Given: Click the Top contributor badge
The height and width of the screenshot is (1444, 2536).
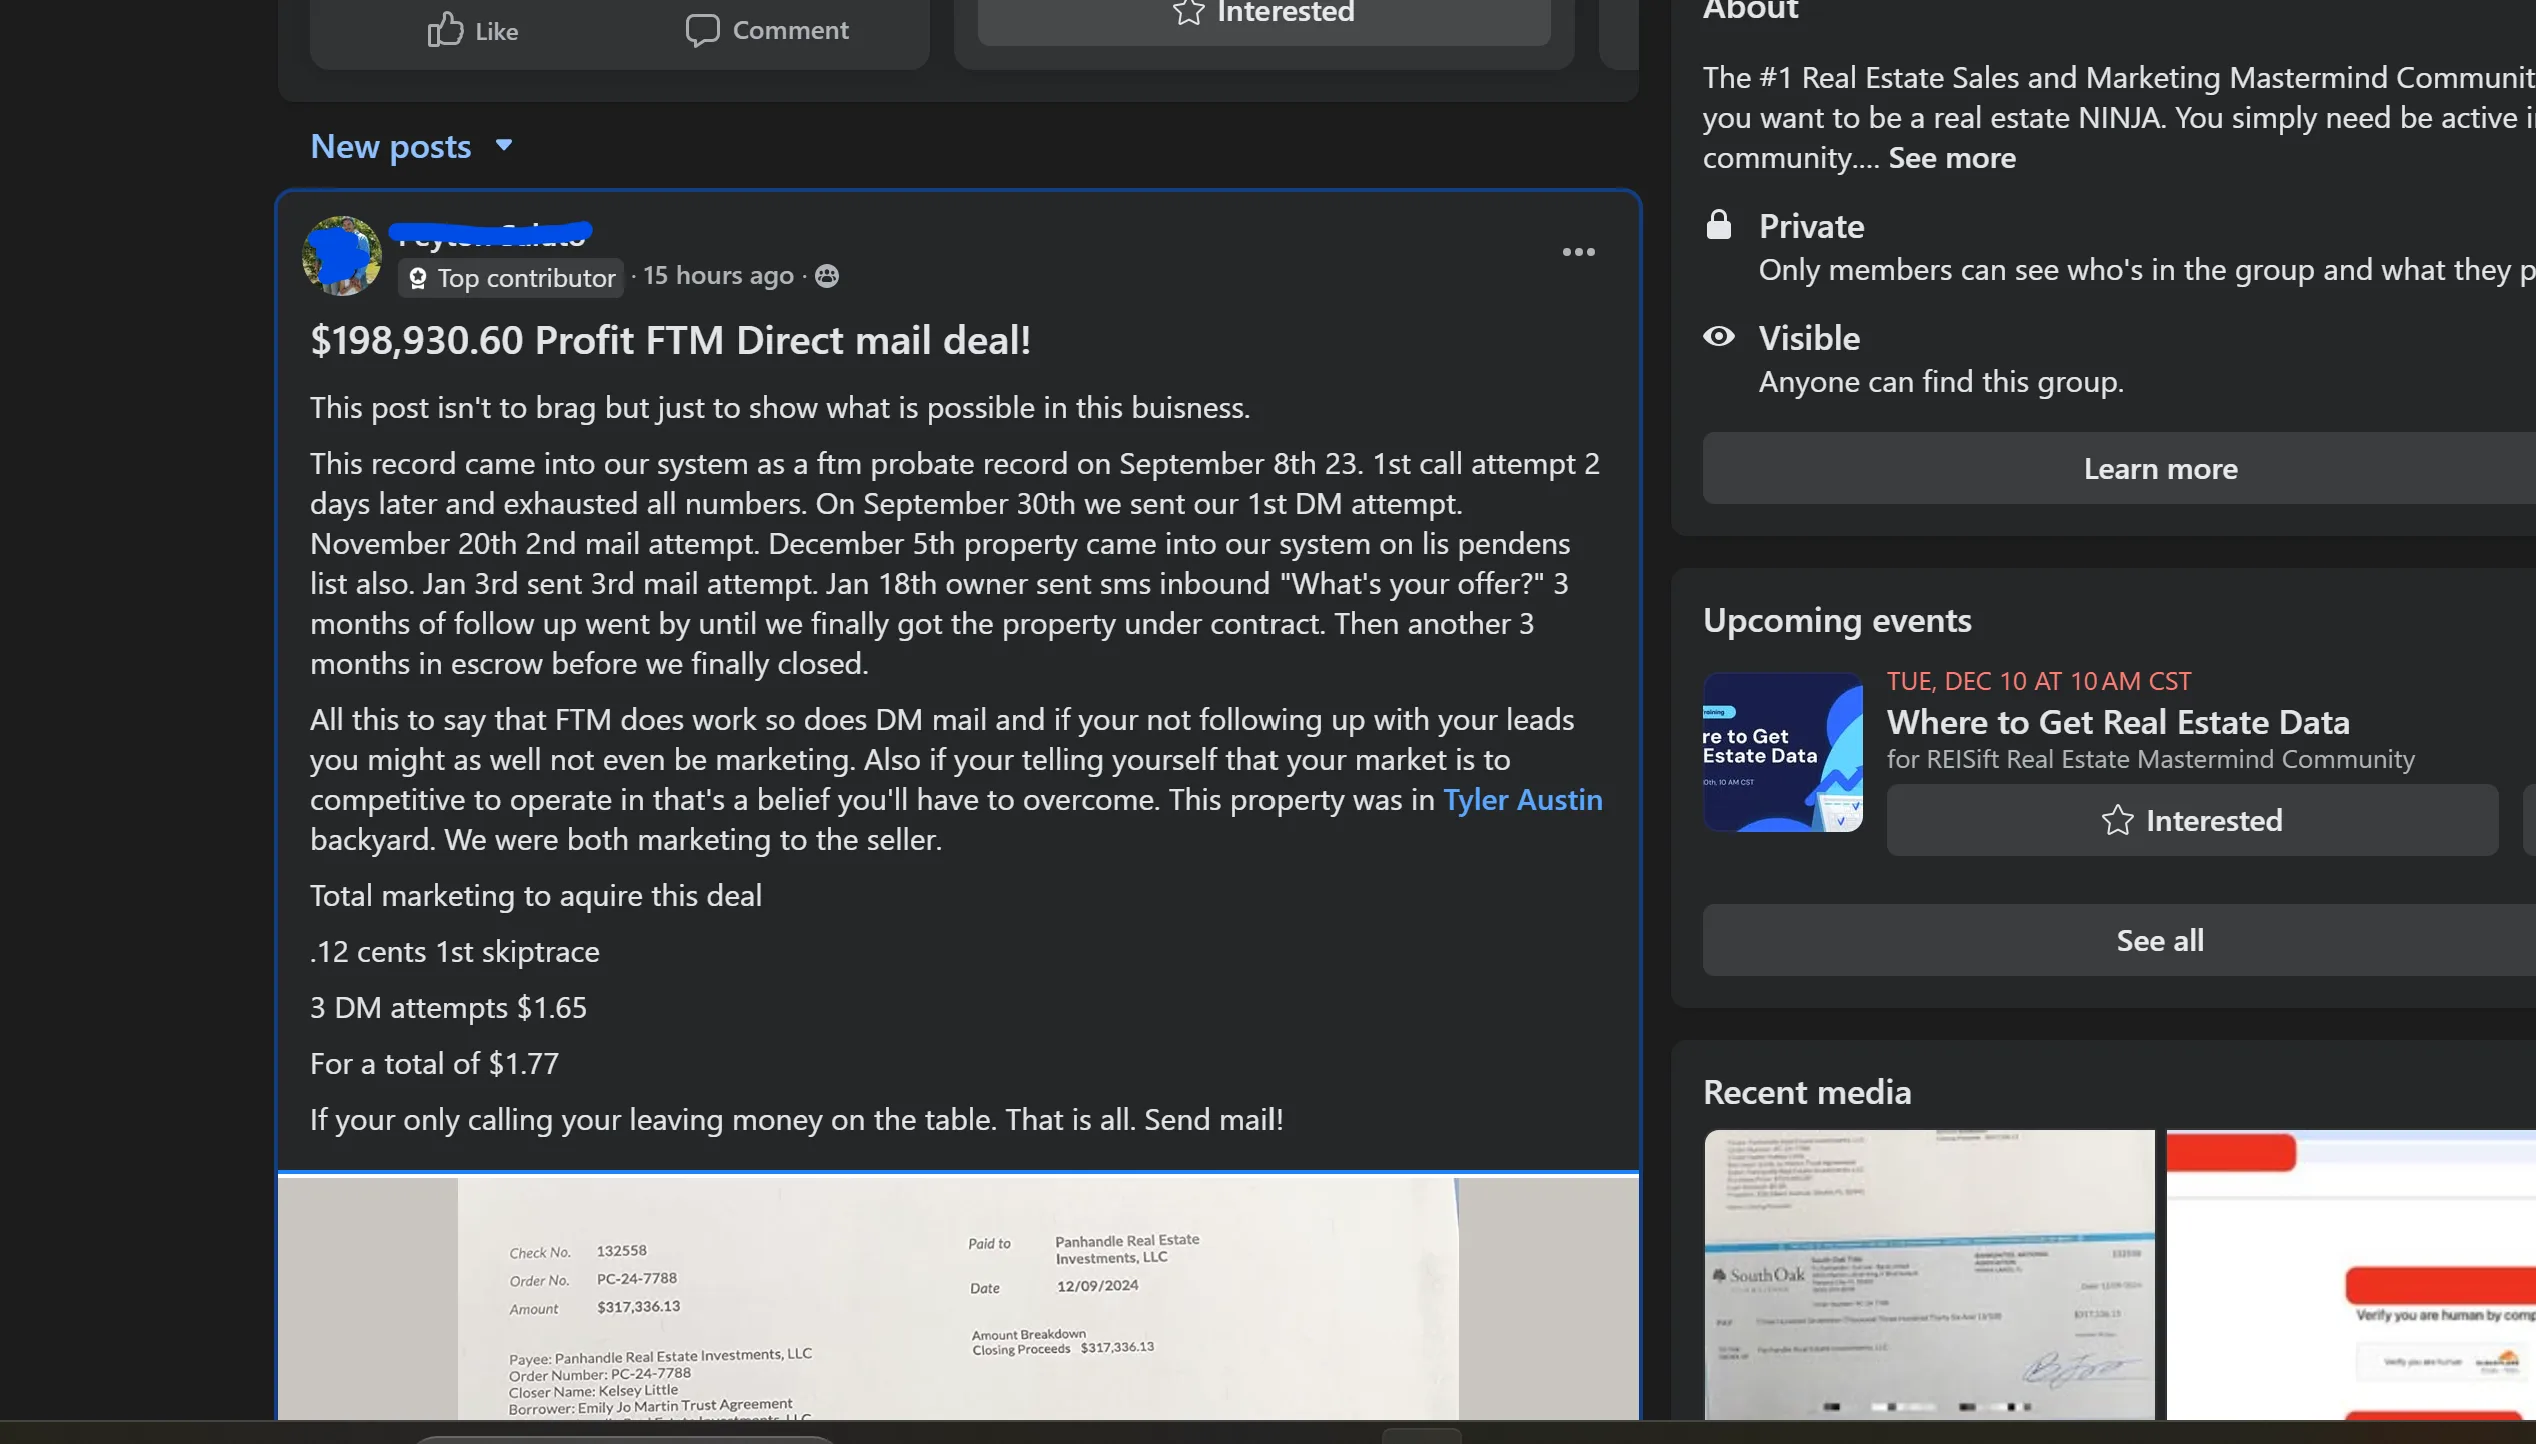Looking at the screenshot, I should [512, 278].
